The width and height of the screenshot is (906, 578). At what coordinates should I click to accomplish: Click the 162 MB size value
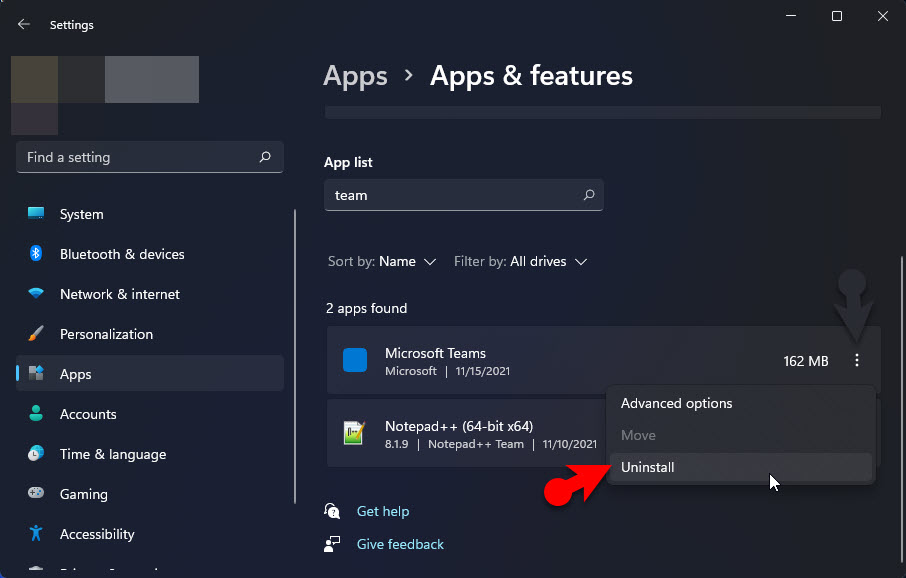[805, 361]
